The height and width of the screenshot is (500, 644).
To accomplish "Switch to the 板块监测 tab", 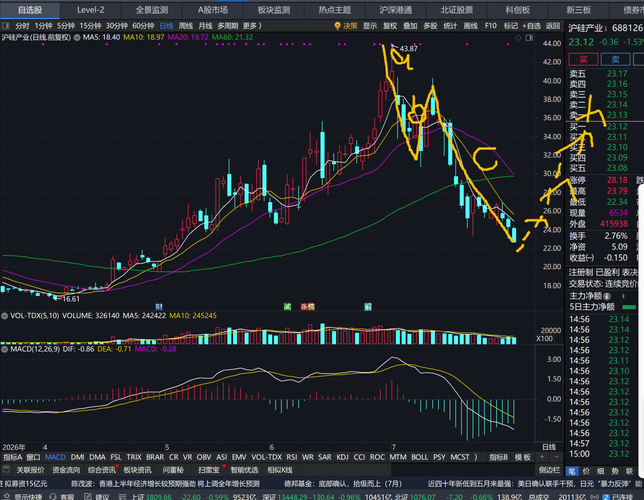I will tap(274, 10).
